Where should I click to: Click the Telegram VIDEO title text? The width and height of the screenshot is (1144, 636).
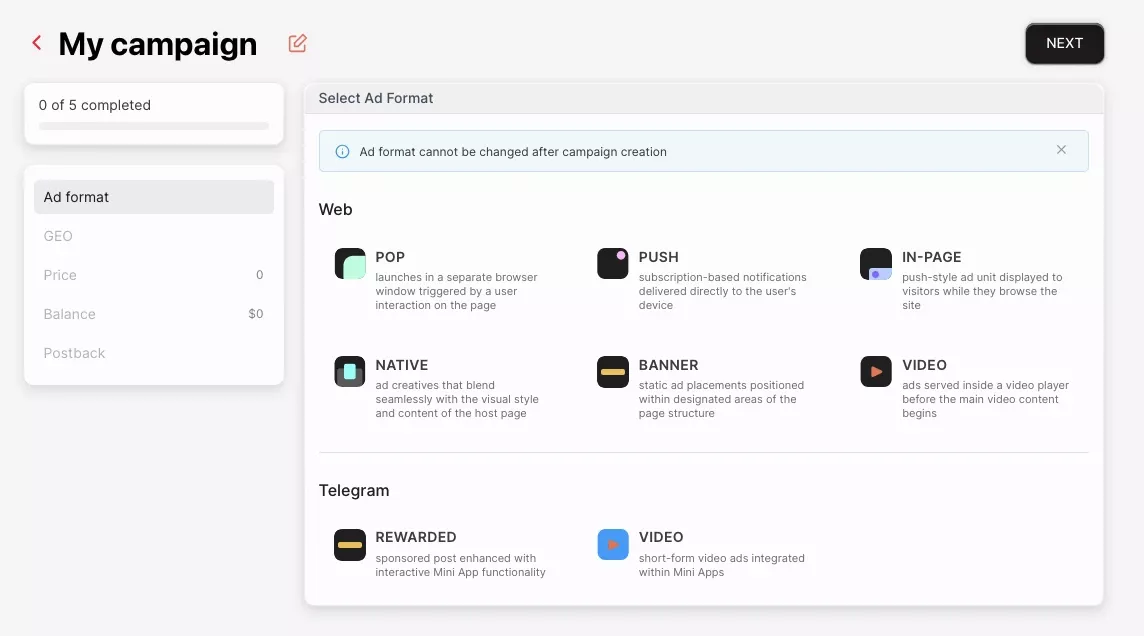point(661,537)
